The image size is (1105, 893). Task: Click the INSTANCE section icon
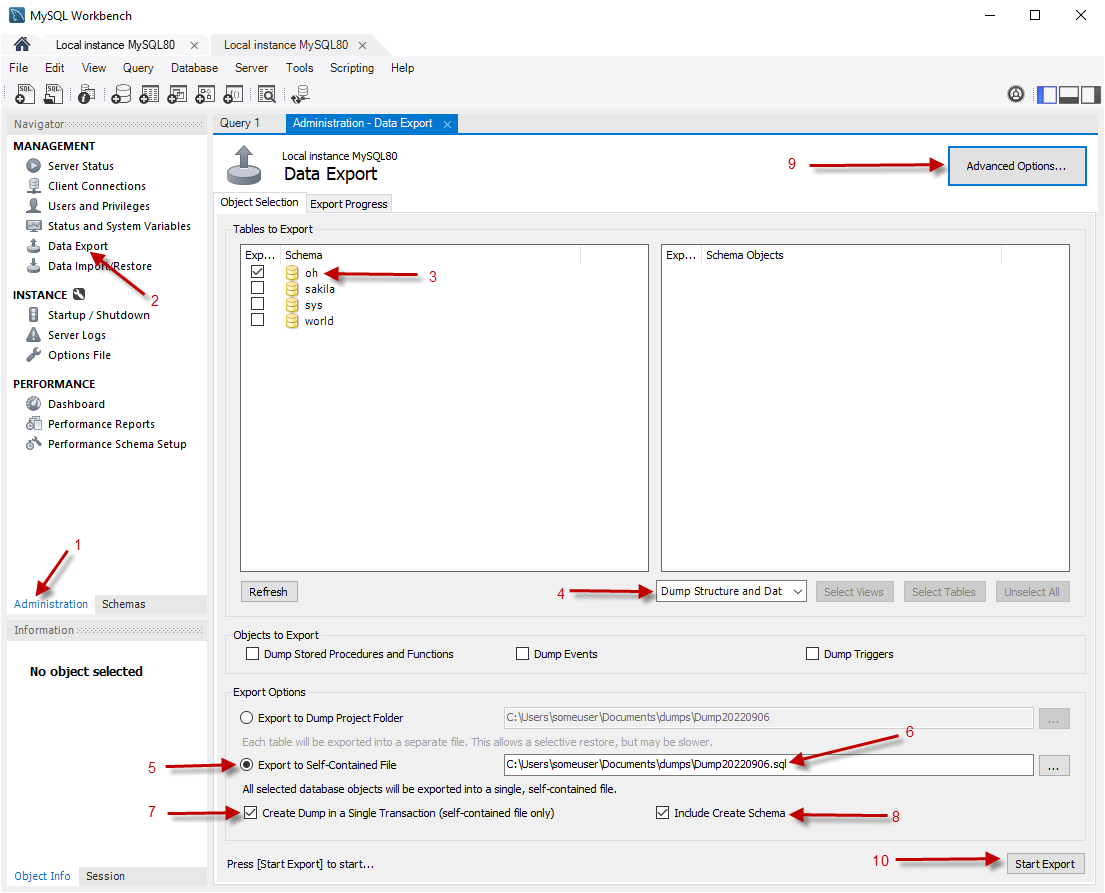click(x=79, y=295)
